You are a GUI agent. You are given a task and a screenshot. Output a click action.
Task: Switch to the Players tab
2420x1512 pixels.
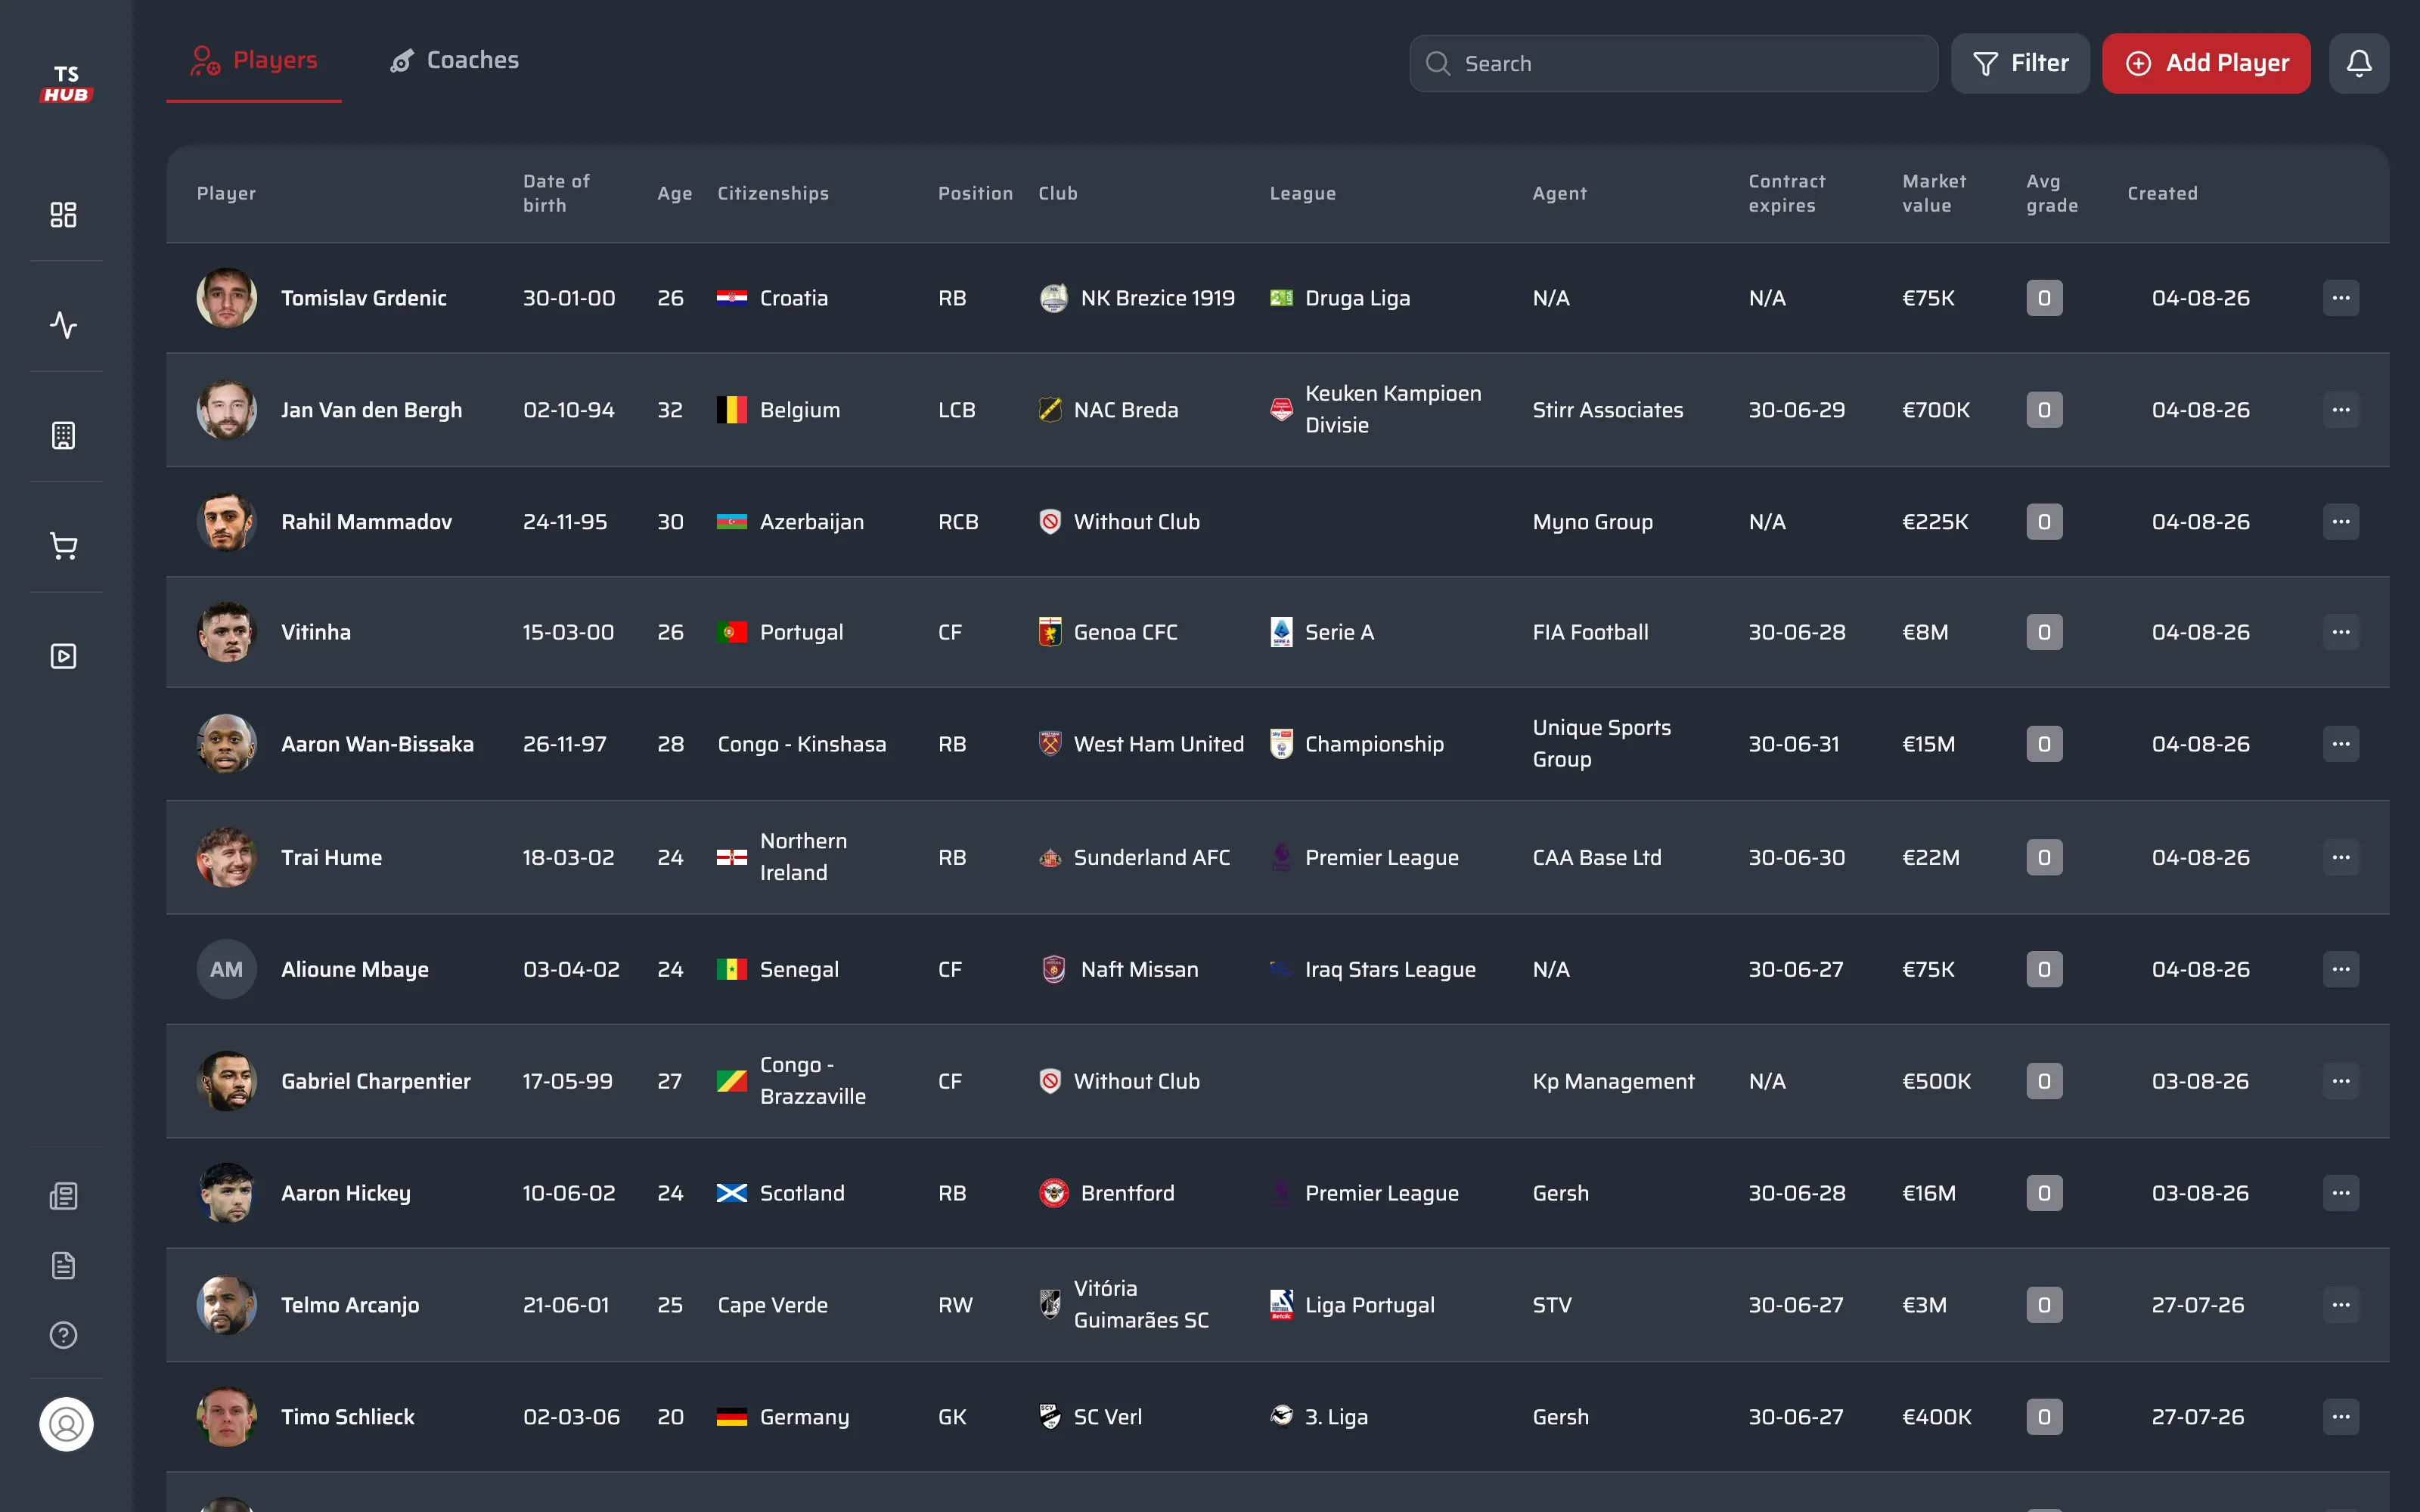pyautogui.click(x=254, y=60)
